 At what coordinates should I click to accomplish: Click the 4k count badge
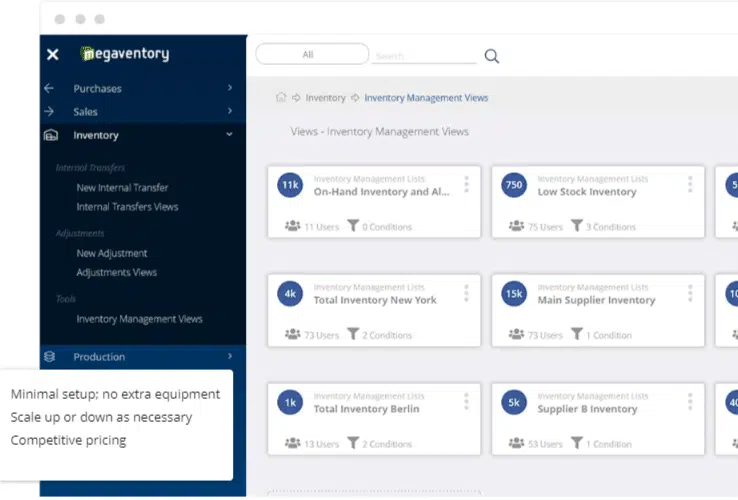[x=290, y=294]
